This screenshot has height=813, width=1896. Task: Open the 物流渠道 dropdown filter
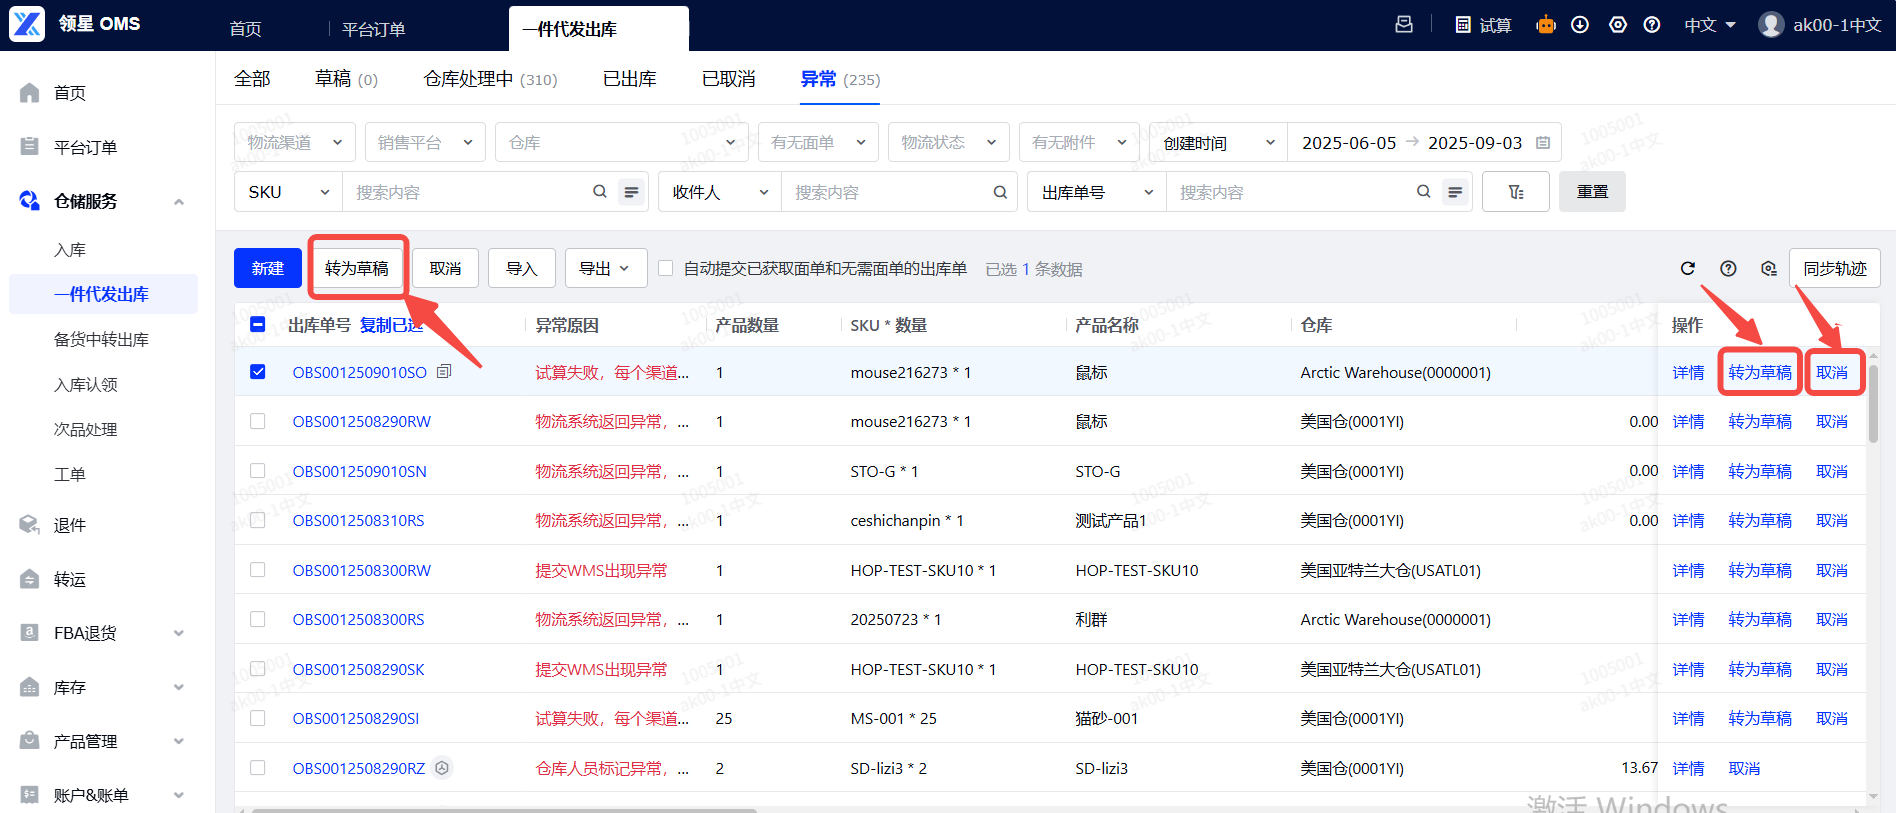click(x=294, y=143)
